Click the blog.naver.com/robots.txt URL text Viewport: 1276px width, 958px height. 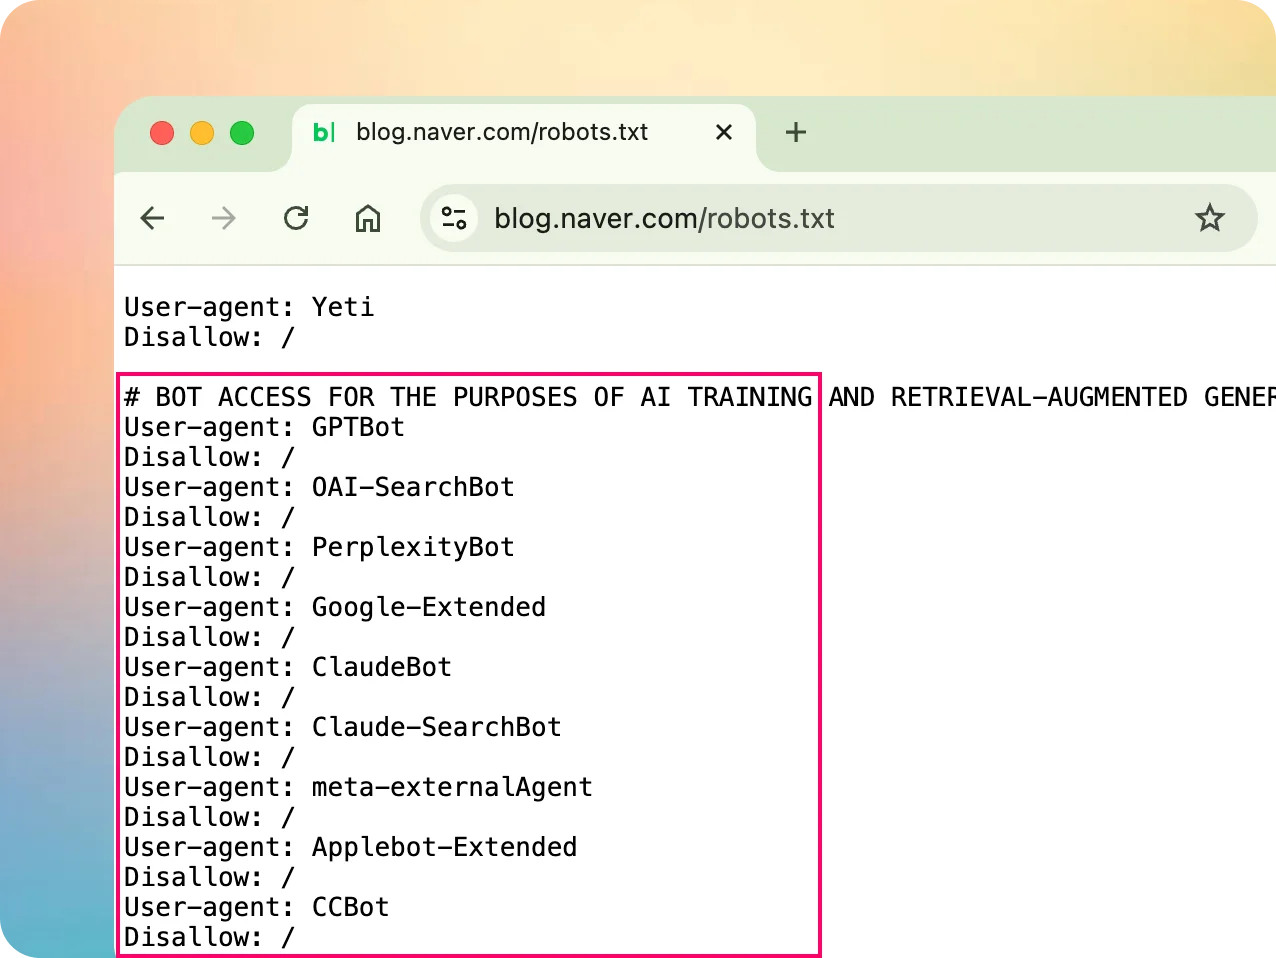pos(664,218)
